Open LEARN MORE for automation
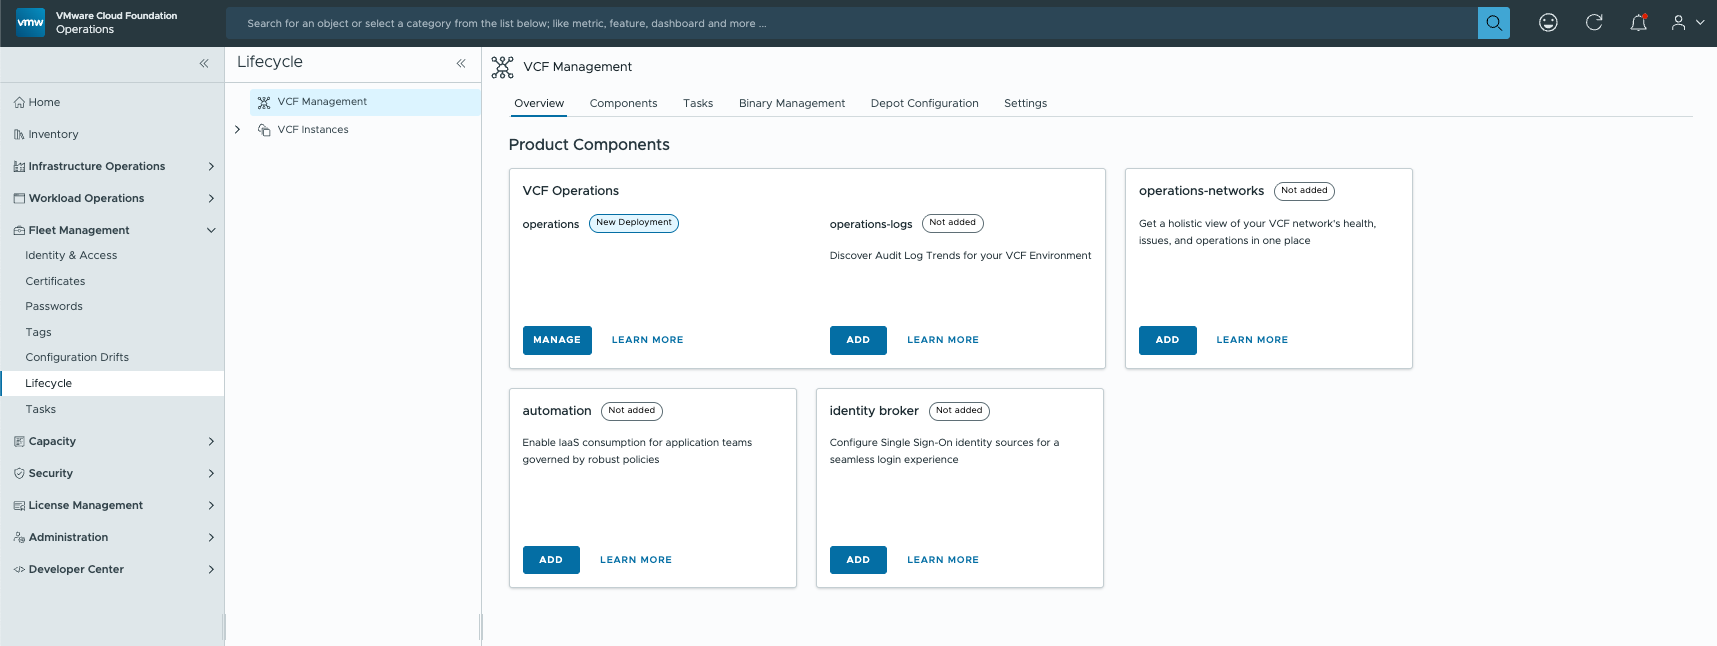Viewport: 1717px width, 646px height. (636, 560)
